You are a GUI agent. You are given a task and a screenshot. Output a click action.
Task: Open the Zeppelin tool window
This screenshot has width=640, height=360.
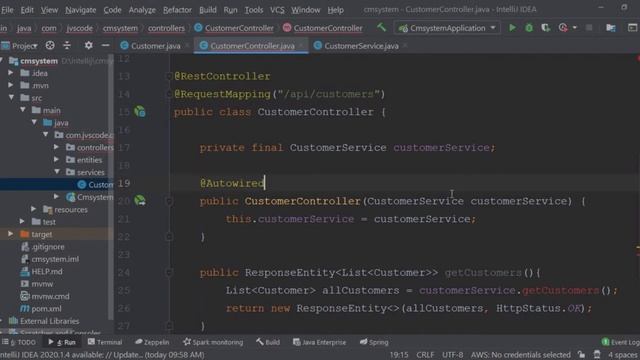click(152, 342)
